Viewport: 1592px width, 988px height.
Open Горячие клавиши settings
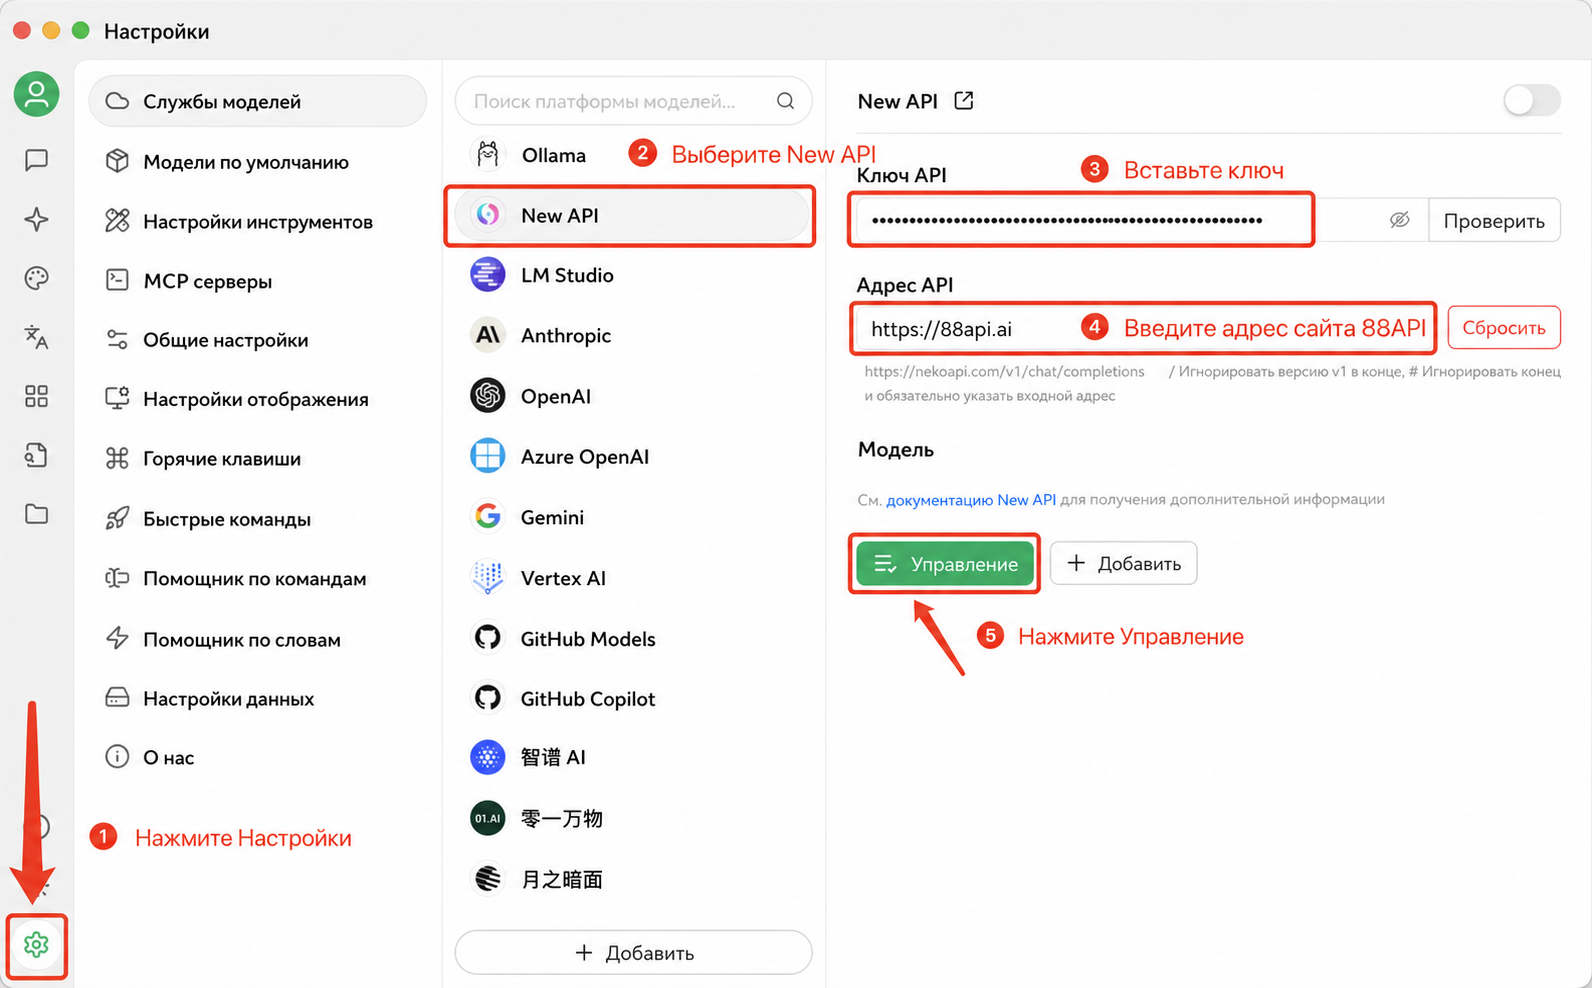(x=258, y=459)
